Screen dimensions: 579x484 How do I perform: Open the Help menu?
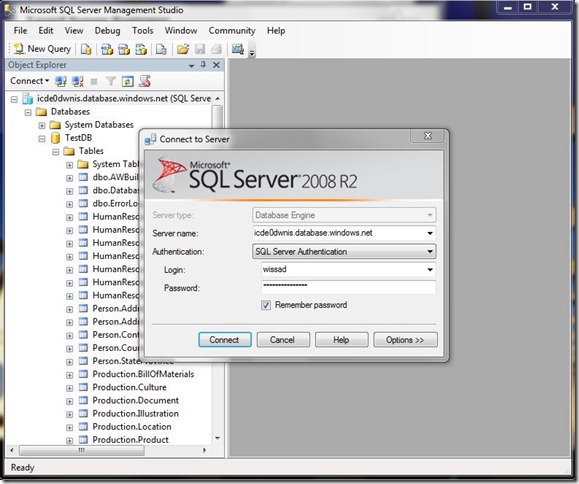pyautogui.click(x=276, y=31)
